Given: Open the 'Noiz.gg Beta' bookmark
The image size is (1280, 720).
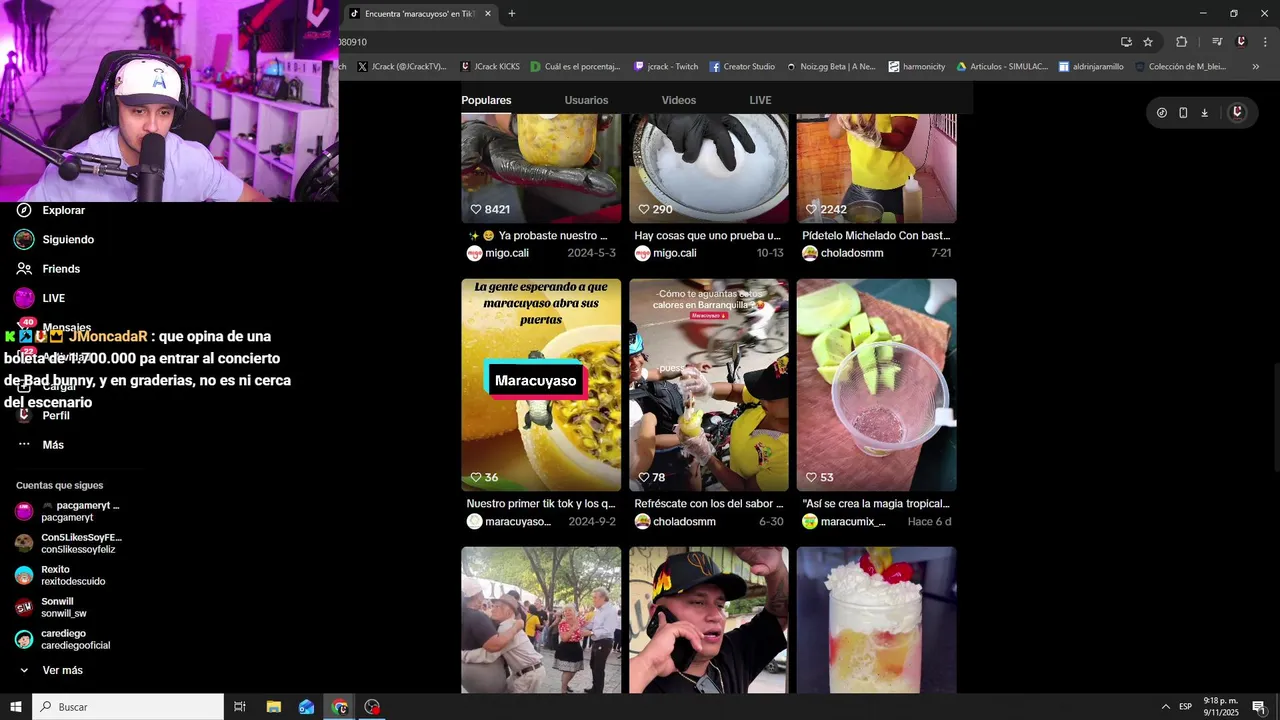Looking at the screenshot, I should [831, 67].
